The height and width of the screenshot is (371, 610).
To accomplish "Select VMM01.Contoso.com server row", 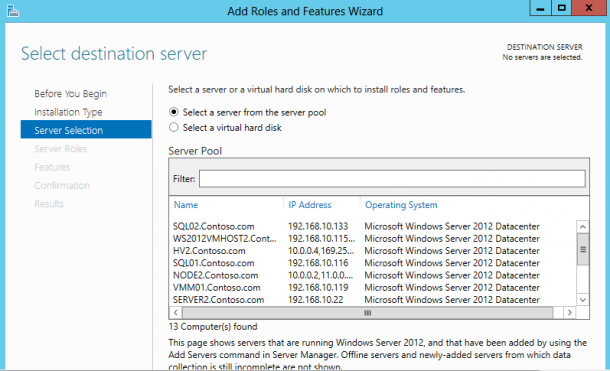I will [x=373, y=287].
